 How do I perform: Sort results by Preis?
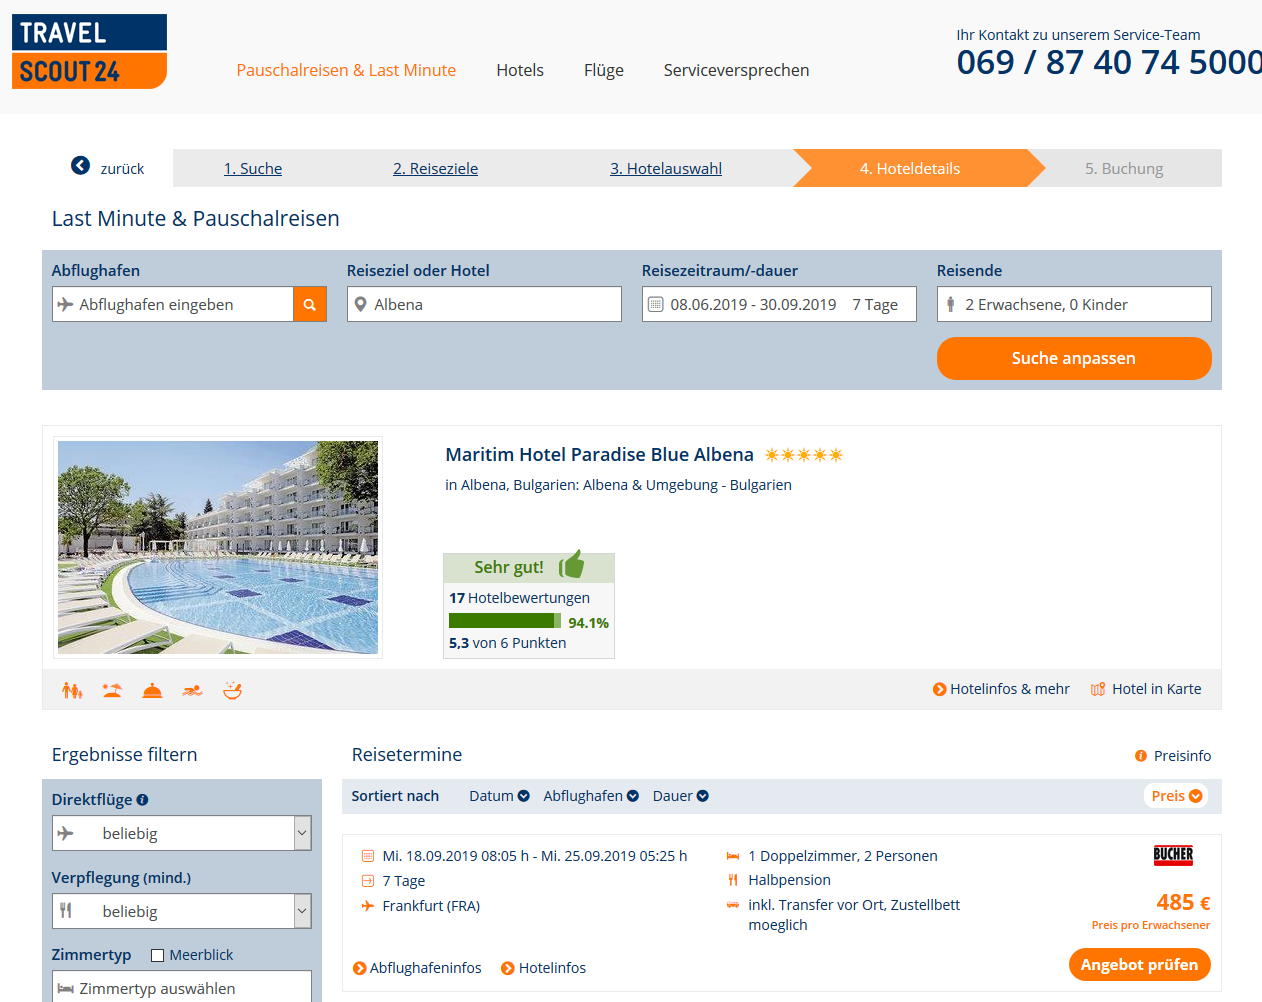[x=1176, y=796]
